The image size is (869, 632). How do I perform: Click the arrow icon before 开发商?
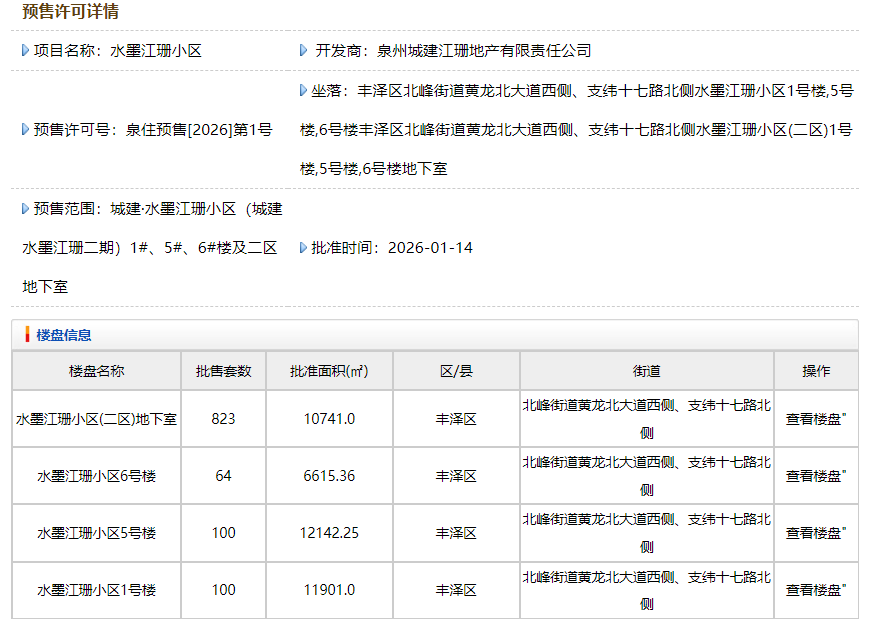tap(303, 50)
